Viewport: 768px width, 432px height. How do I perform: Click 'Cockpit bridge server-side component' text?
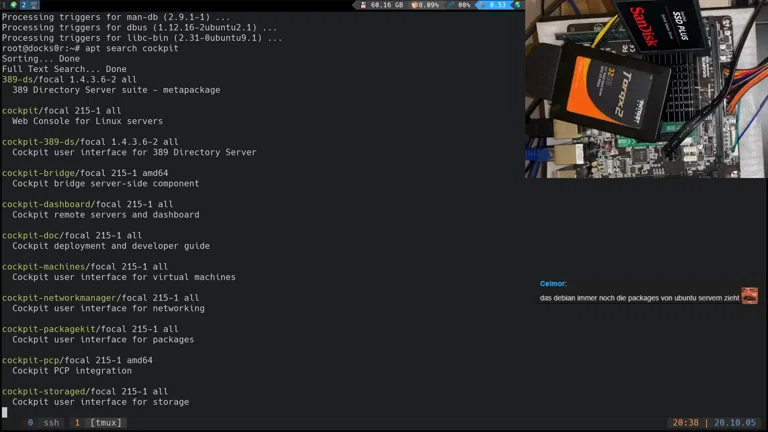(x=105, y=184)
